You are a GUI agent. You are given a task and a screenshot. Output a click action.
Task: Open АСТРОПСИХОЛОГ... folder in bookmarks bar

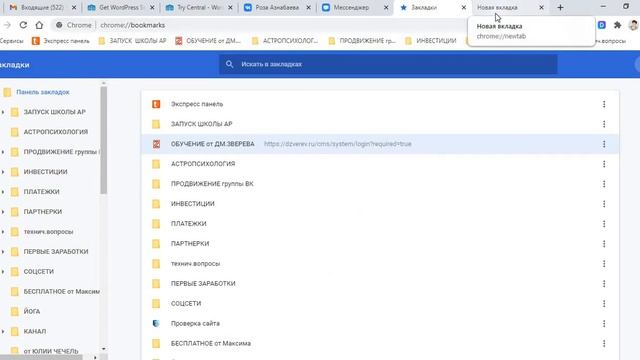285,41
